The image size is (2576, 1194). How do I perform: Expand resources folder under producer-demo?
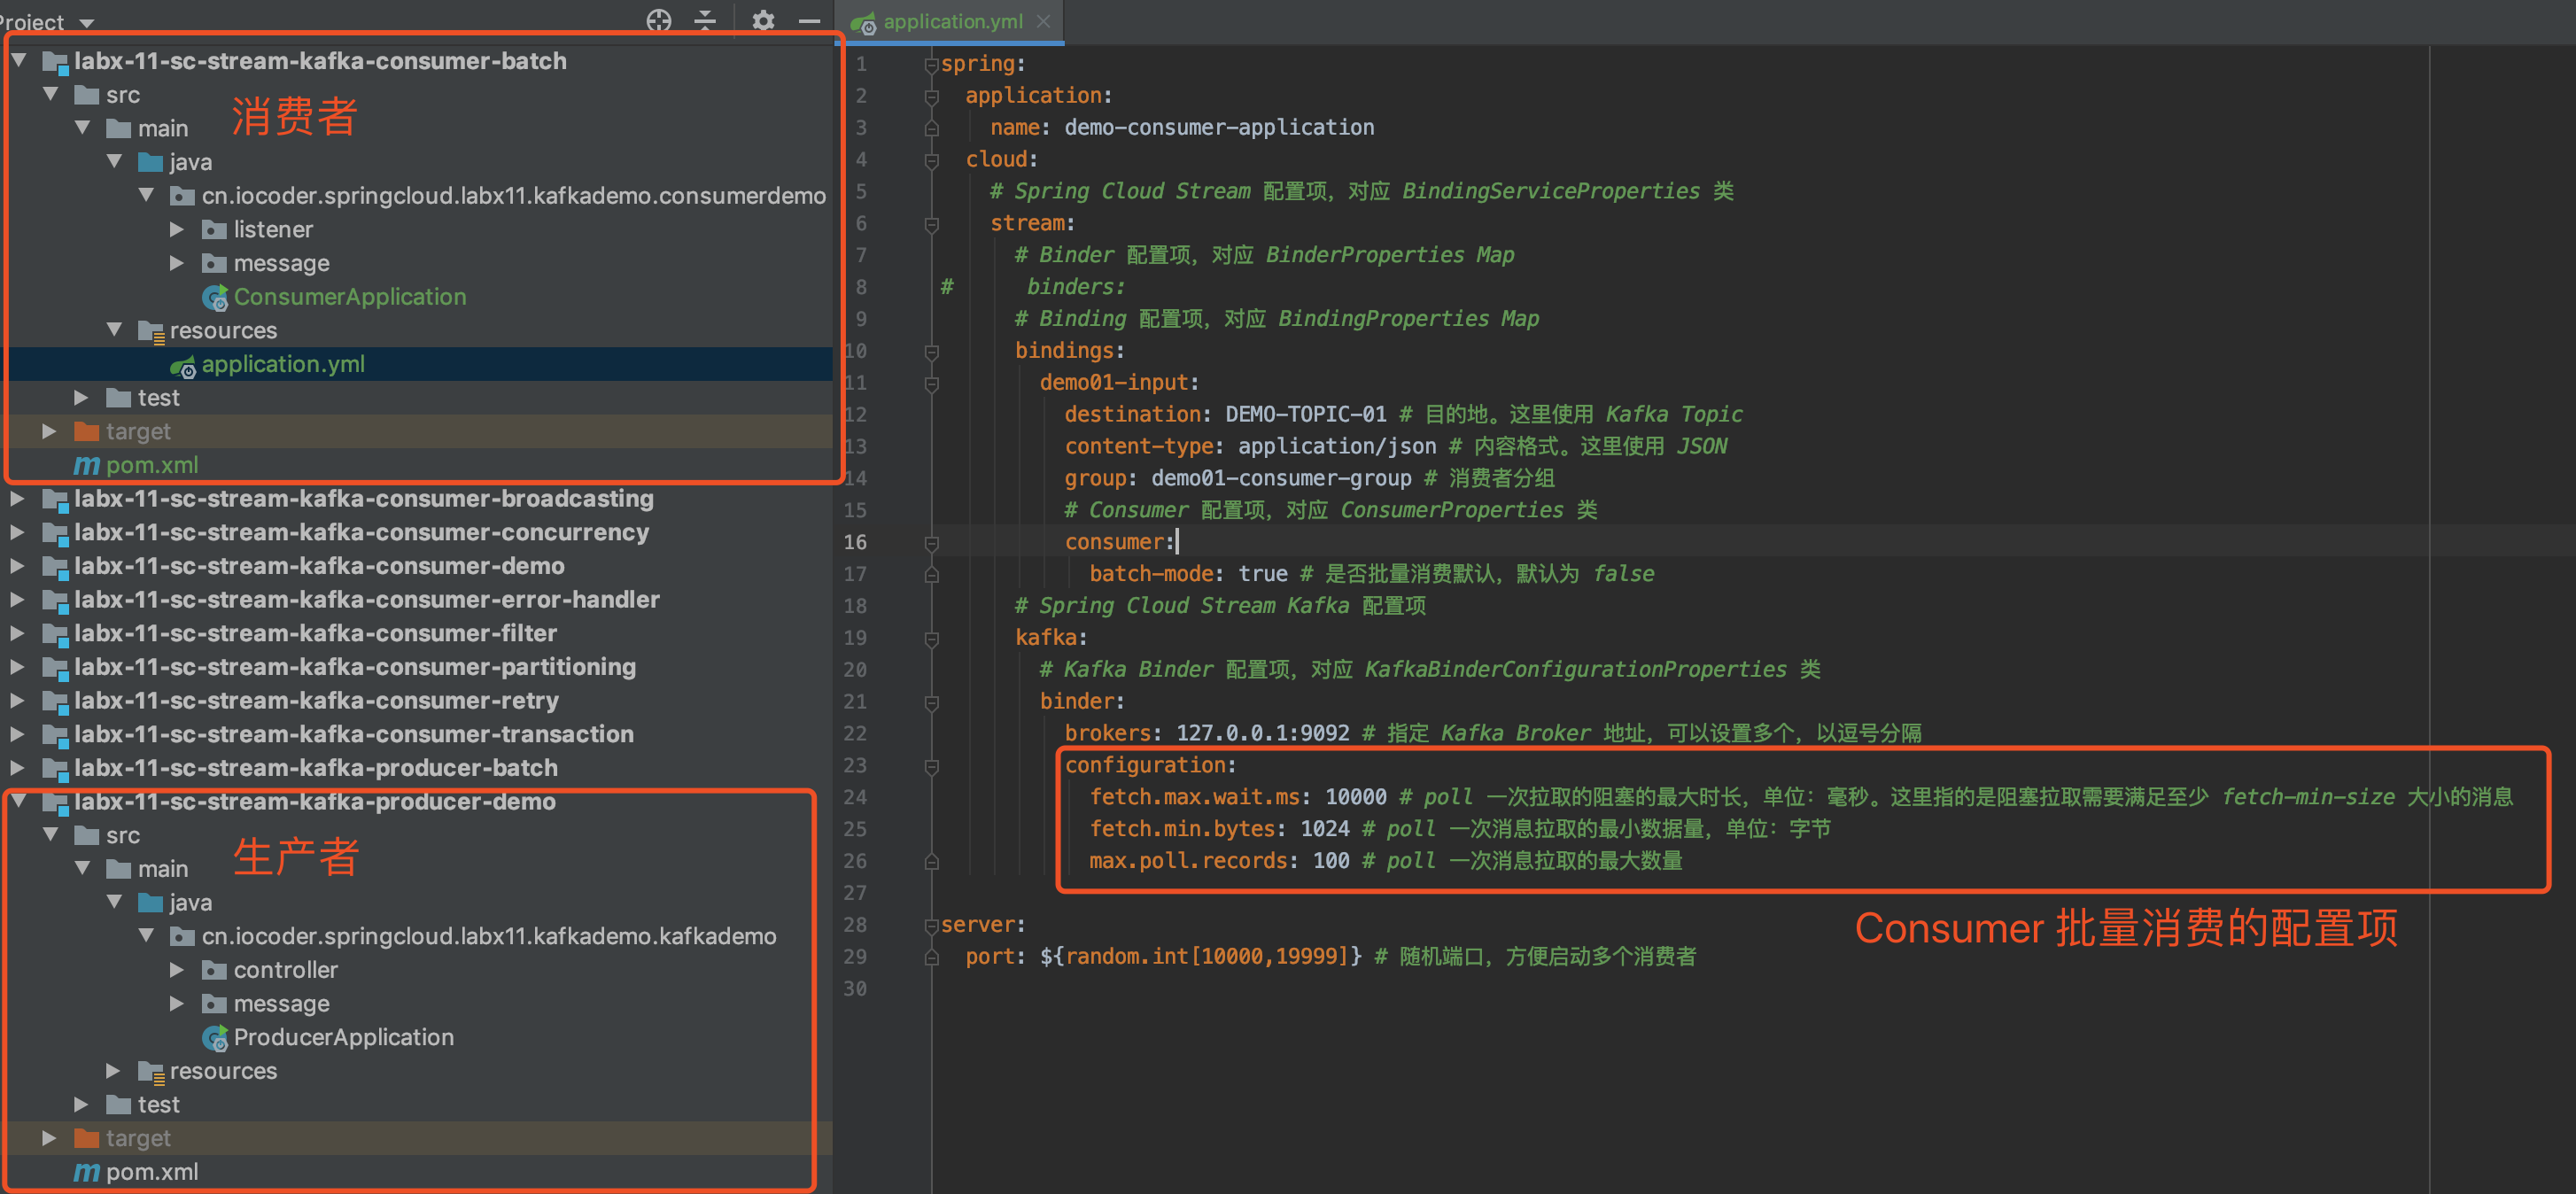pos(113,1071)
